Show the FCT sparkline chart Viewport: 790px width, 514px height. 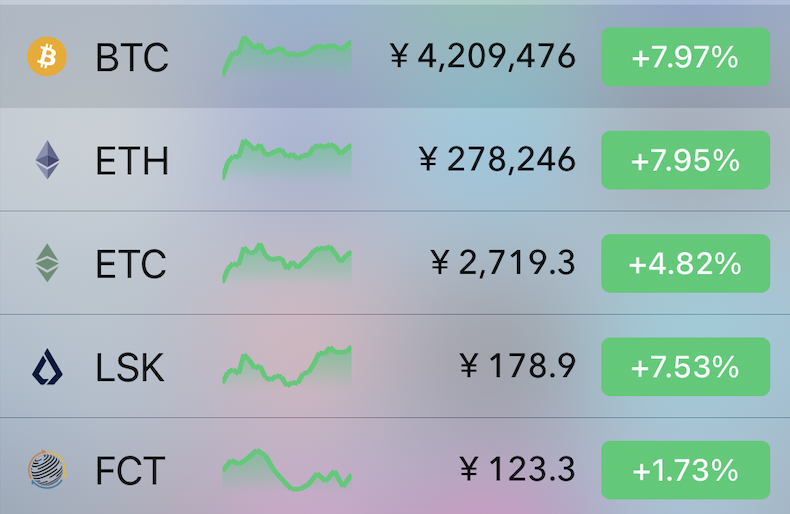click(x=287, y=470)
